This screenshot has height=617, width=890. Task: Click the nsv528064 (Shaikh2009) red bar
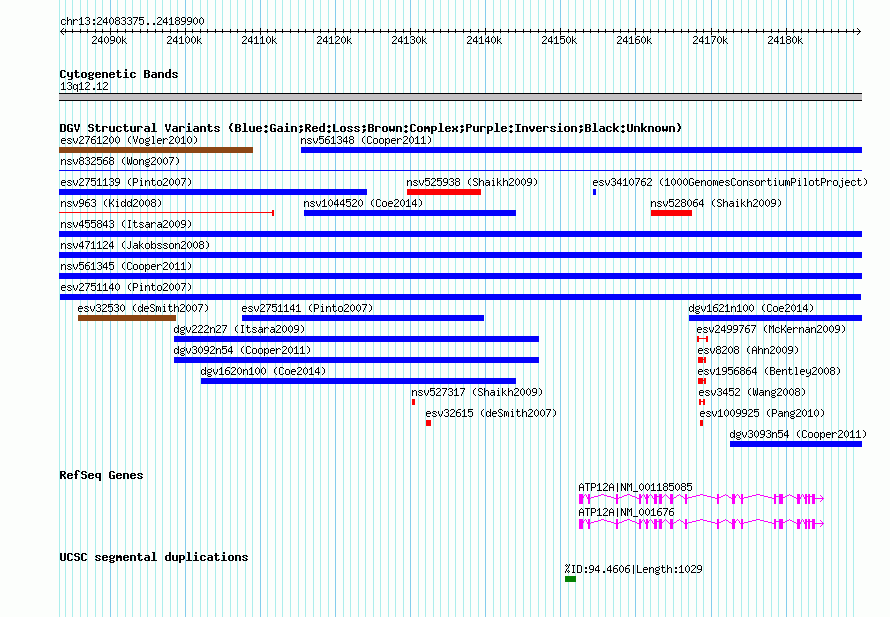click(671, 213)
